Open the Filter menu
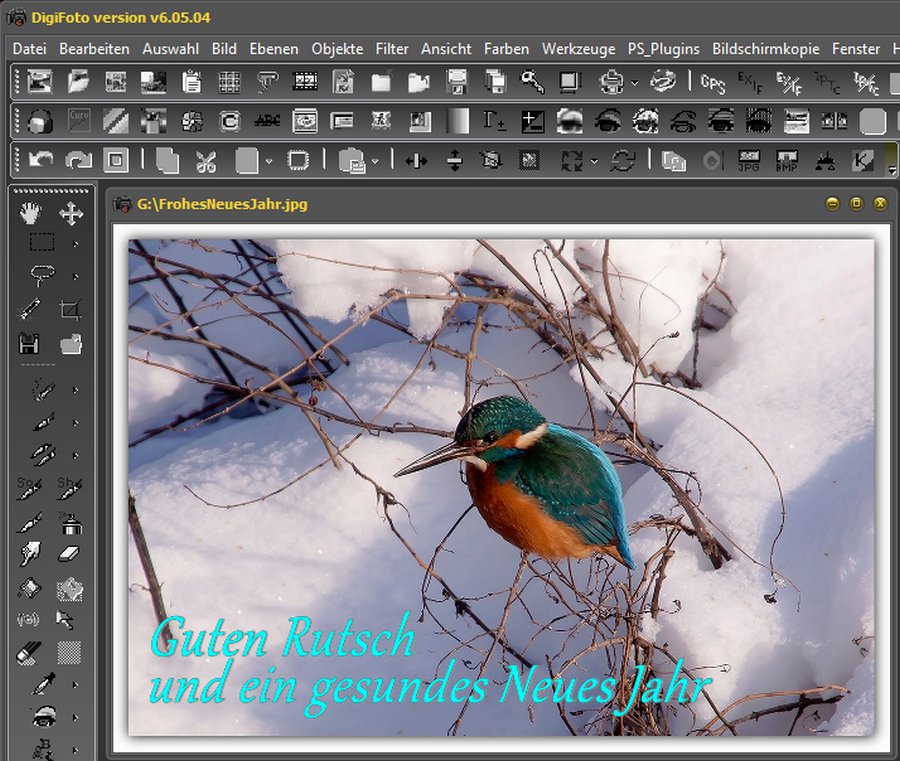 point(392,48)
